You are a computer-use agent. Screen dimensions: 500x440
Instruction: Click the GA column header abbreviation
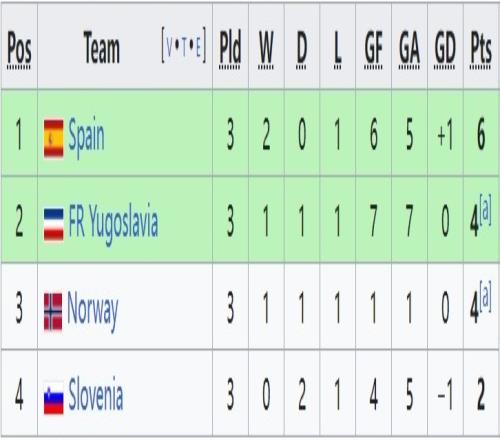(x=409, y=49)
